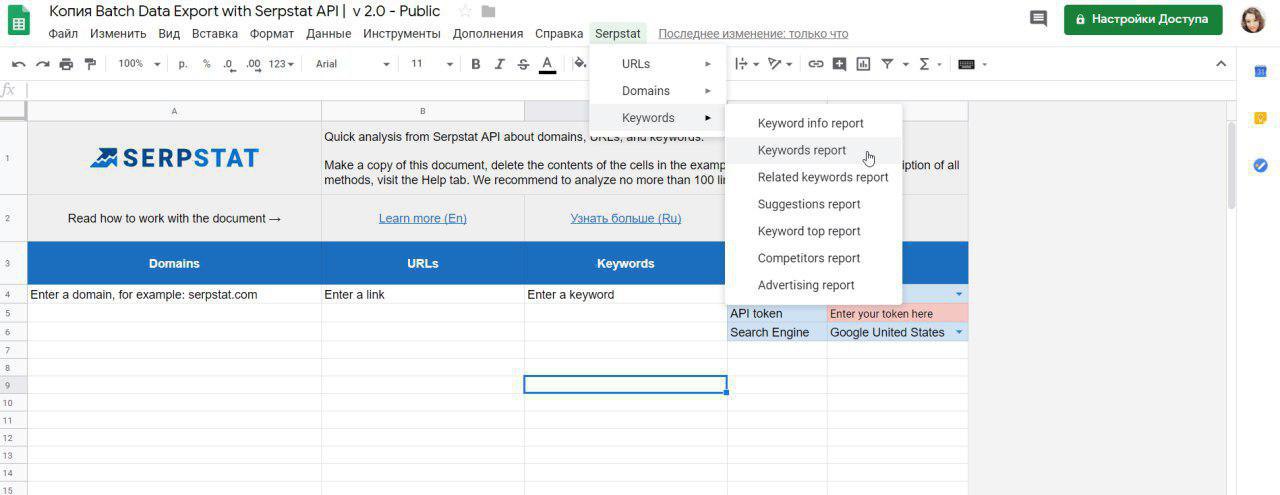Open the Learn more (En) link
This screenshot has width=1280, height=495.
coord(422,218)
